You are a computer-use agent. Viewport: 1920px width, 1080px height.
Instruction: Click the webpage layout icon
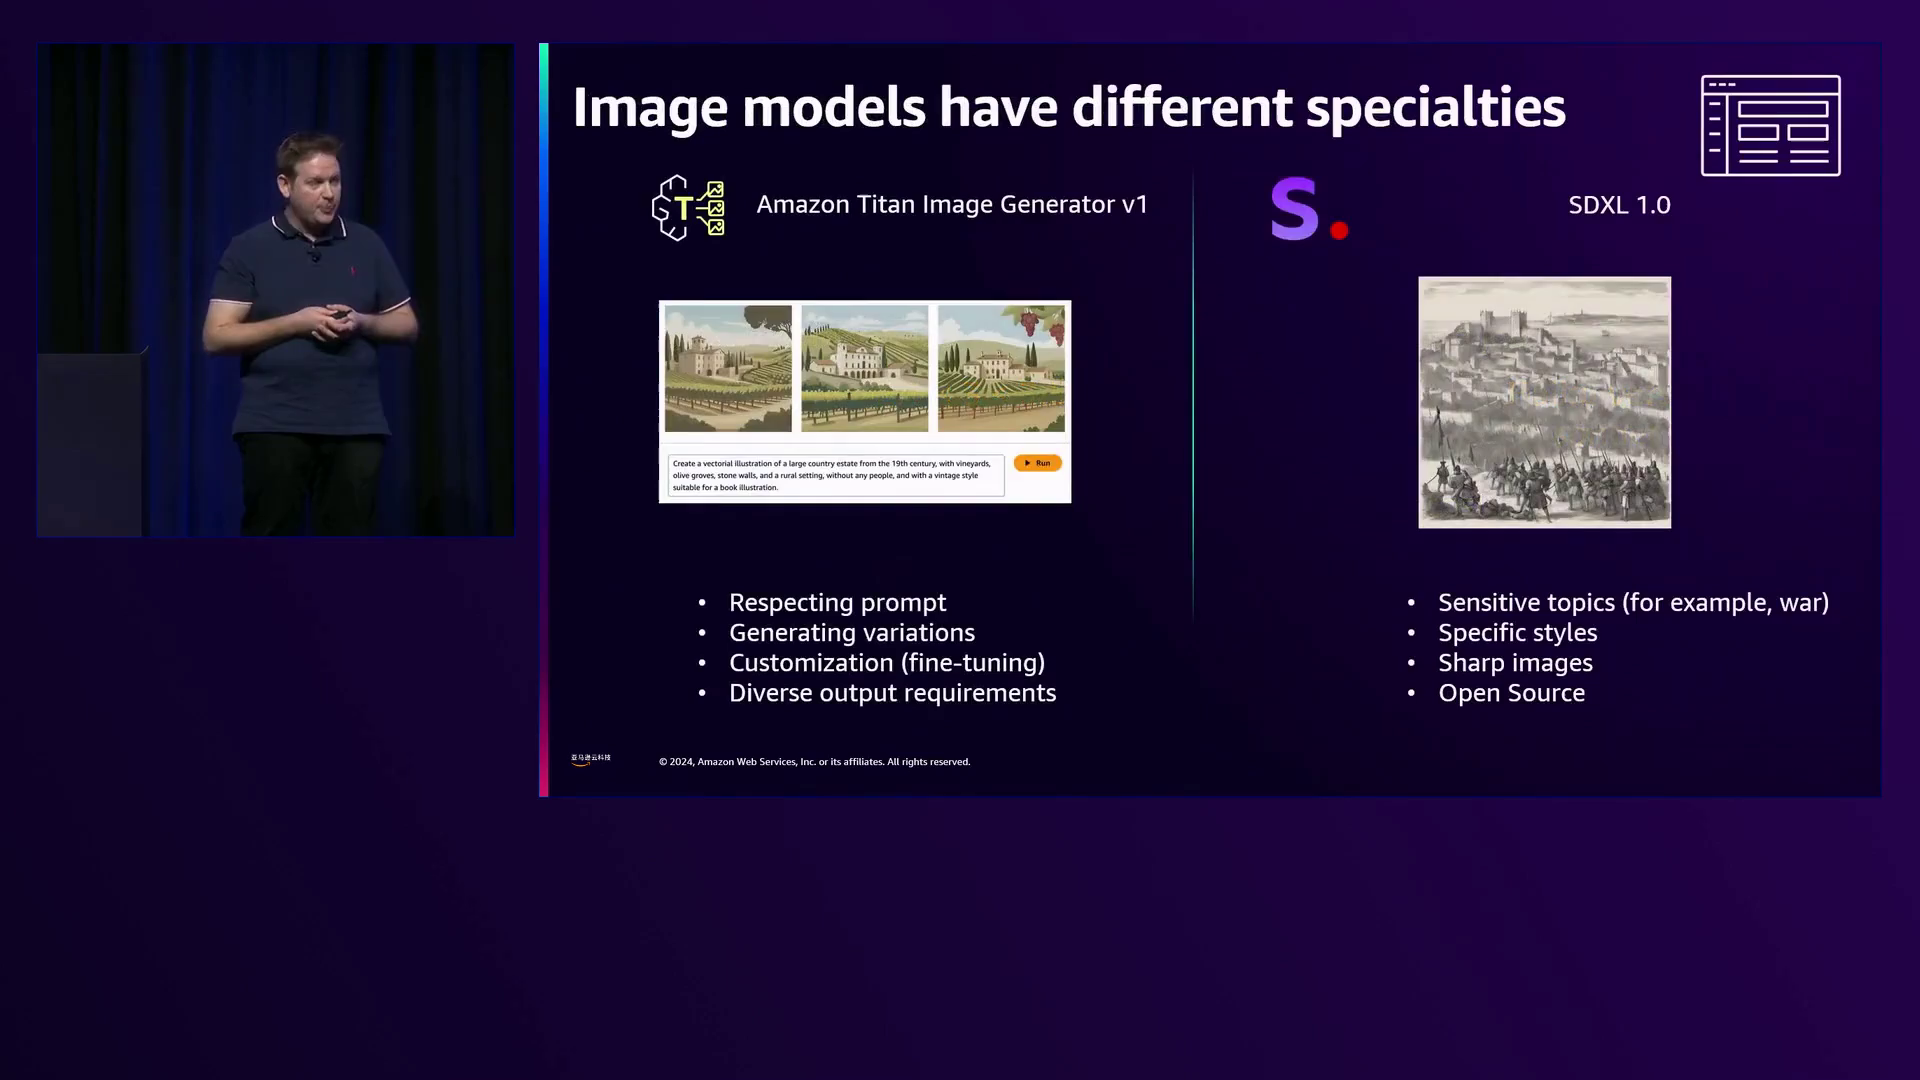coord(1770,126)
